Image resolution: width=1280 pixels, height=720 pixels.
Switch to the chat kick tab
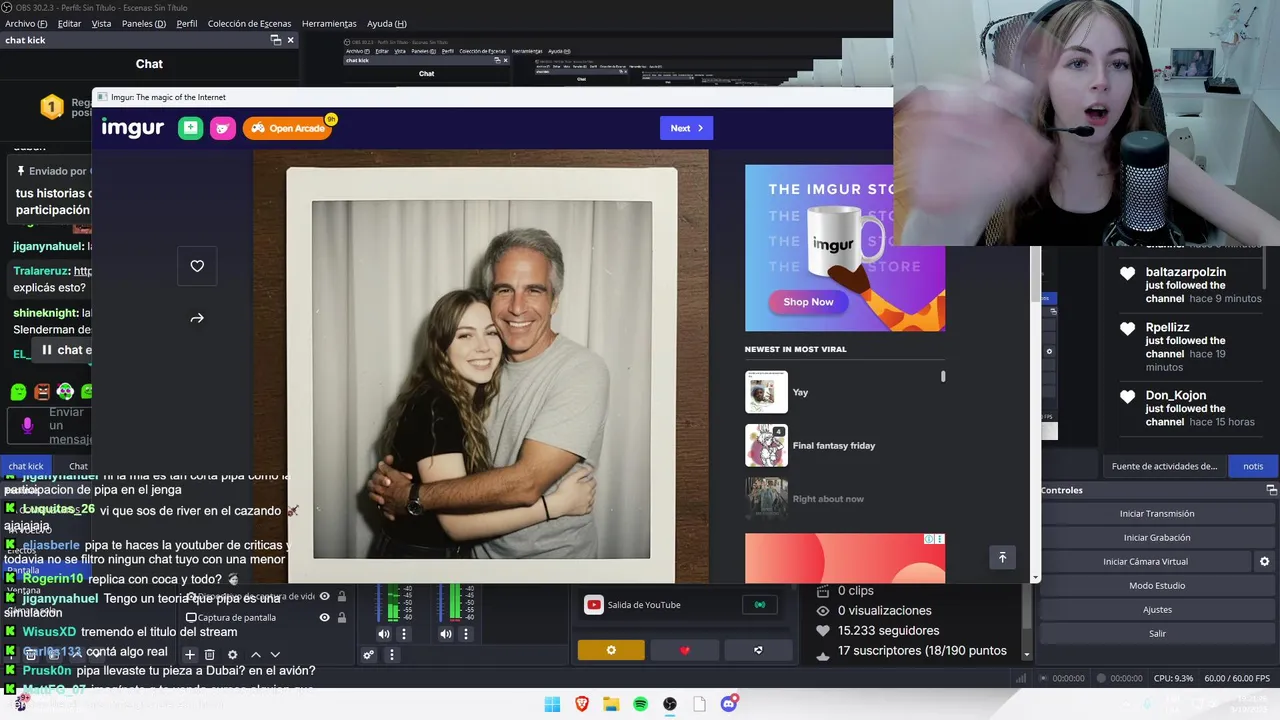click(27, 466)
